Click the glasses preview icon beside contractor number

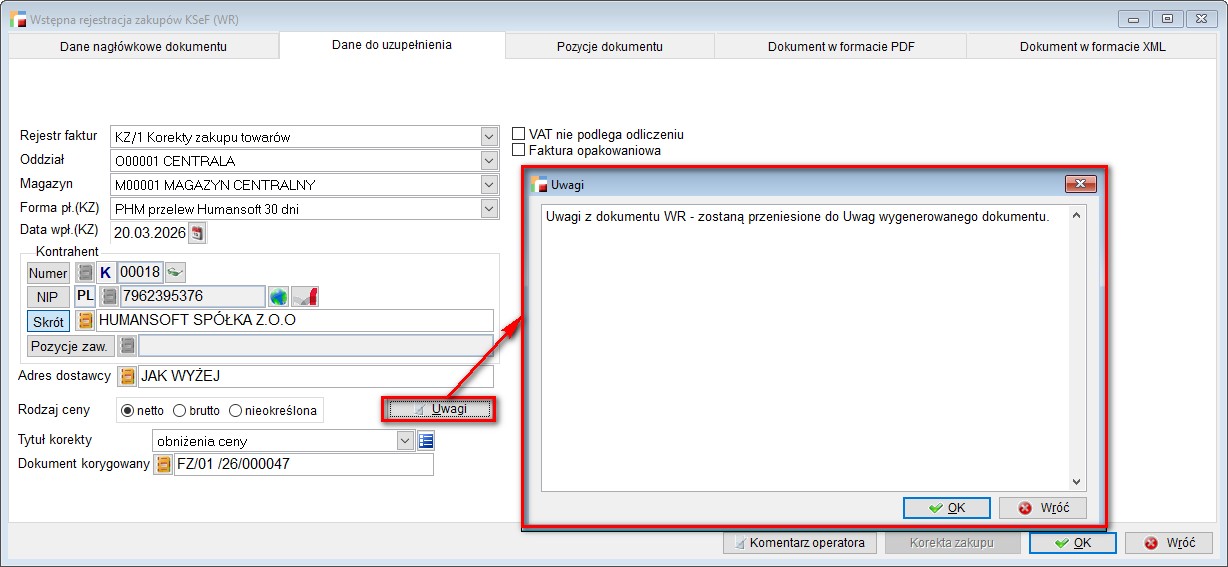[176, 272]
